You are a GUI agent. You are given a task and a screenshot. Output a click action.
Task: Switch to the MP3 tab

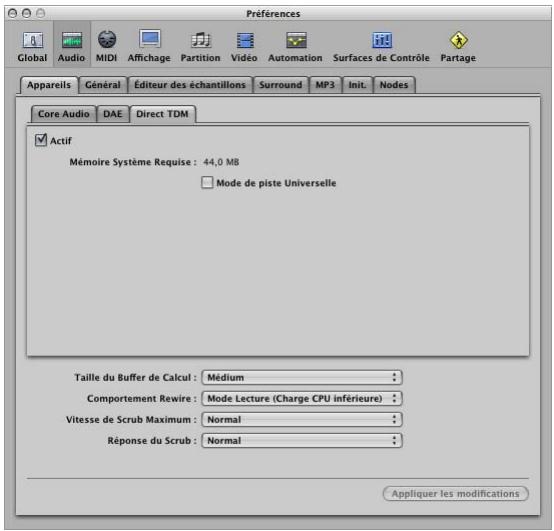point(325,85)
